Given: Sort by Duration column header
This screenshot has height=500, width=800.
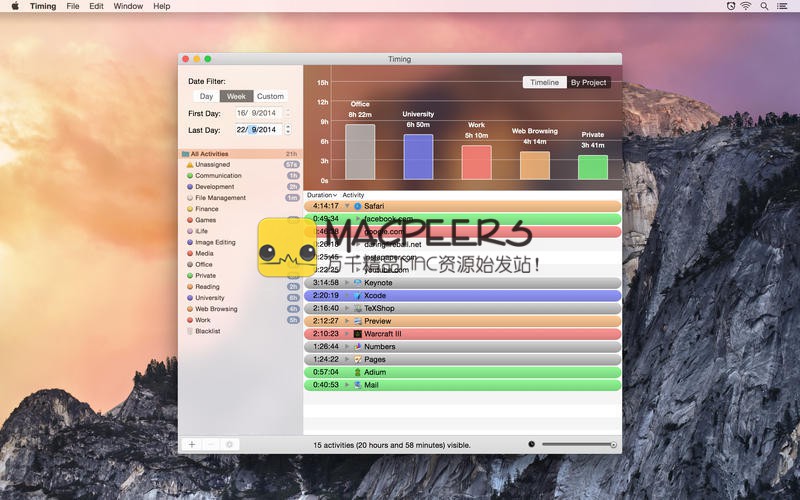Looking at the screenshot, I should 322,195.
